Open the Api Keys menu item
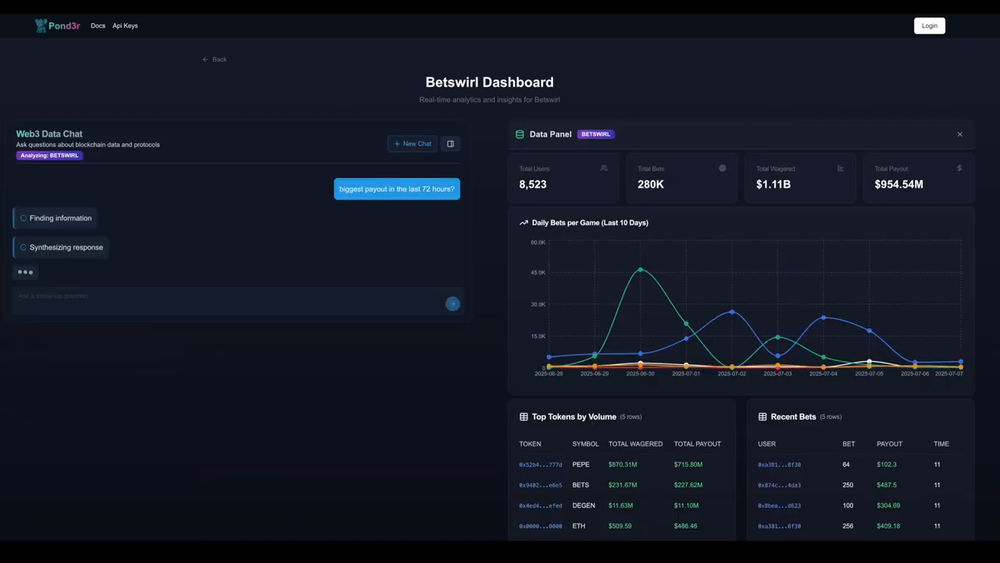Image resolution: width=1000 pixels, height=563 pixels. [125, 26]
